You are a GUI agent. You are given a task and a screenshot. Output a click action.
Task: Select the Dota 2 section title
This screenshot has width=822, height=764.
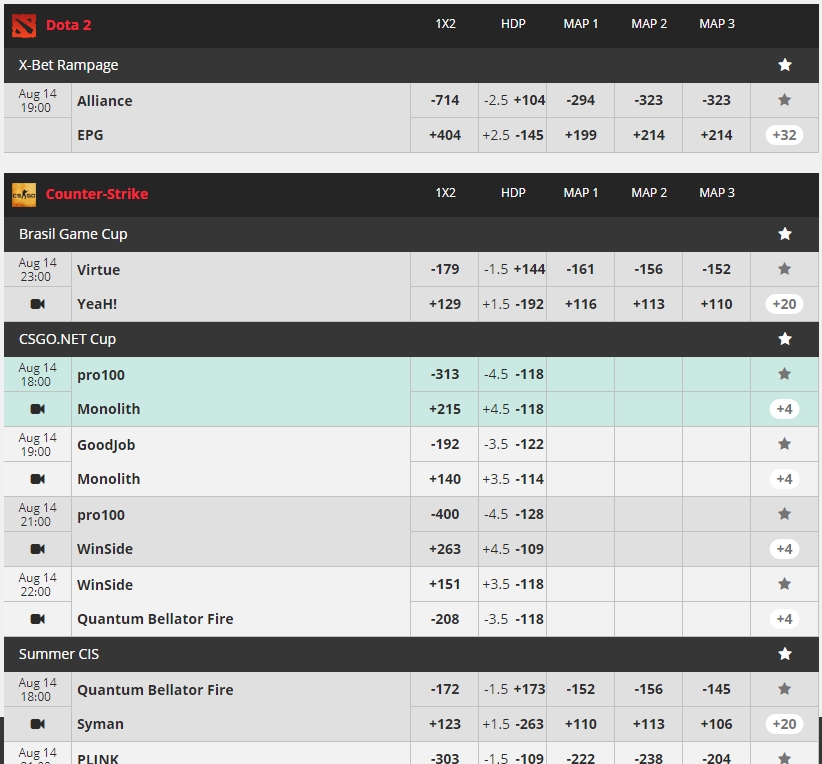coord(69,25)
